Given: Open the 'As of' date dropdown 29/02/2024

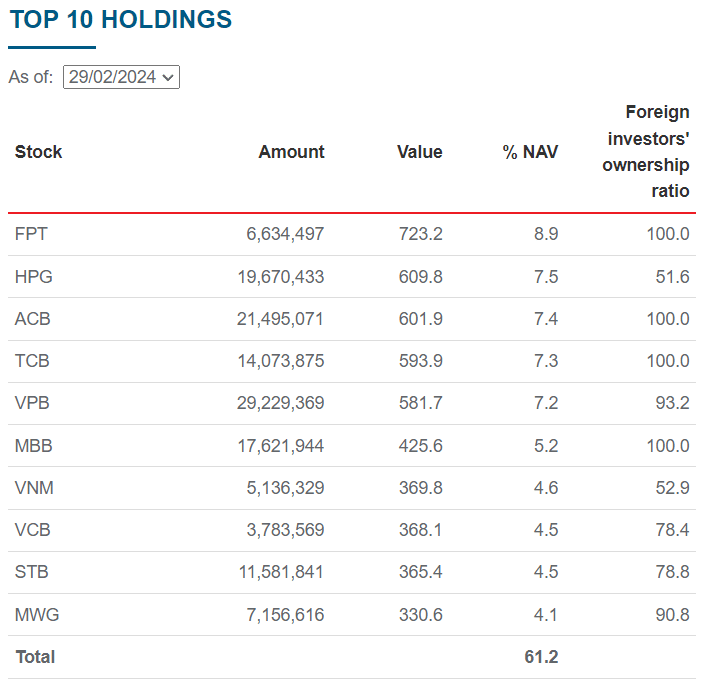Looking at the screenshot, I should pyautogui.click(x=121, y=77).
